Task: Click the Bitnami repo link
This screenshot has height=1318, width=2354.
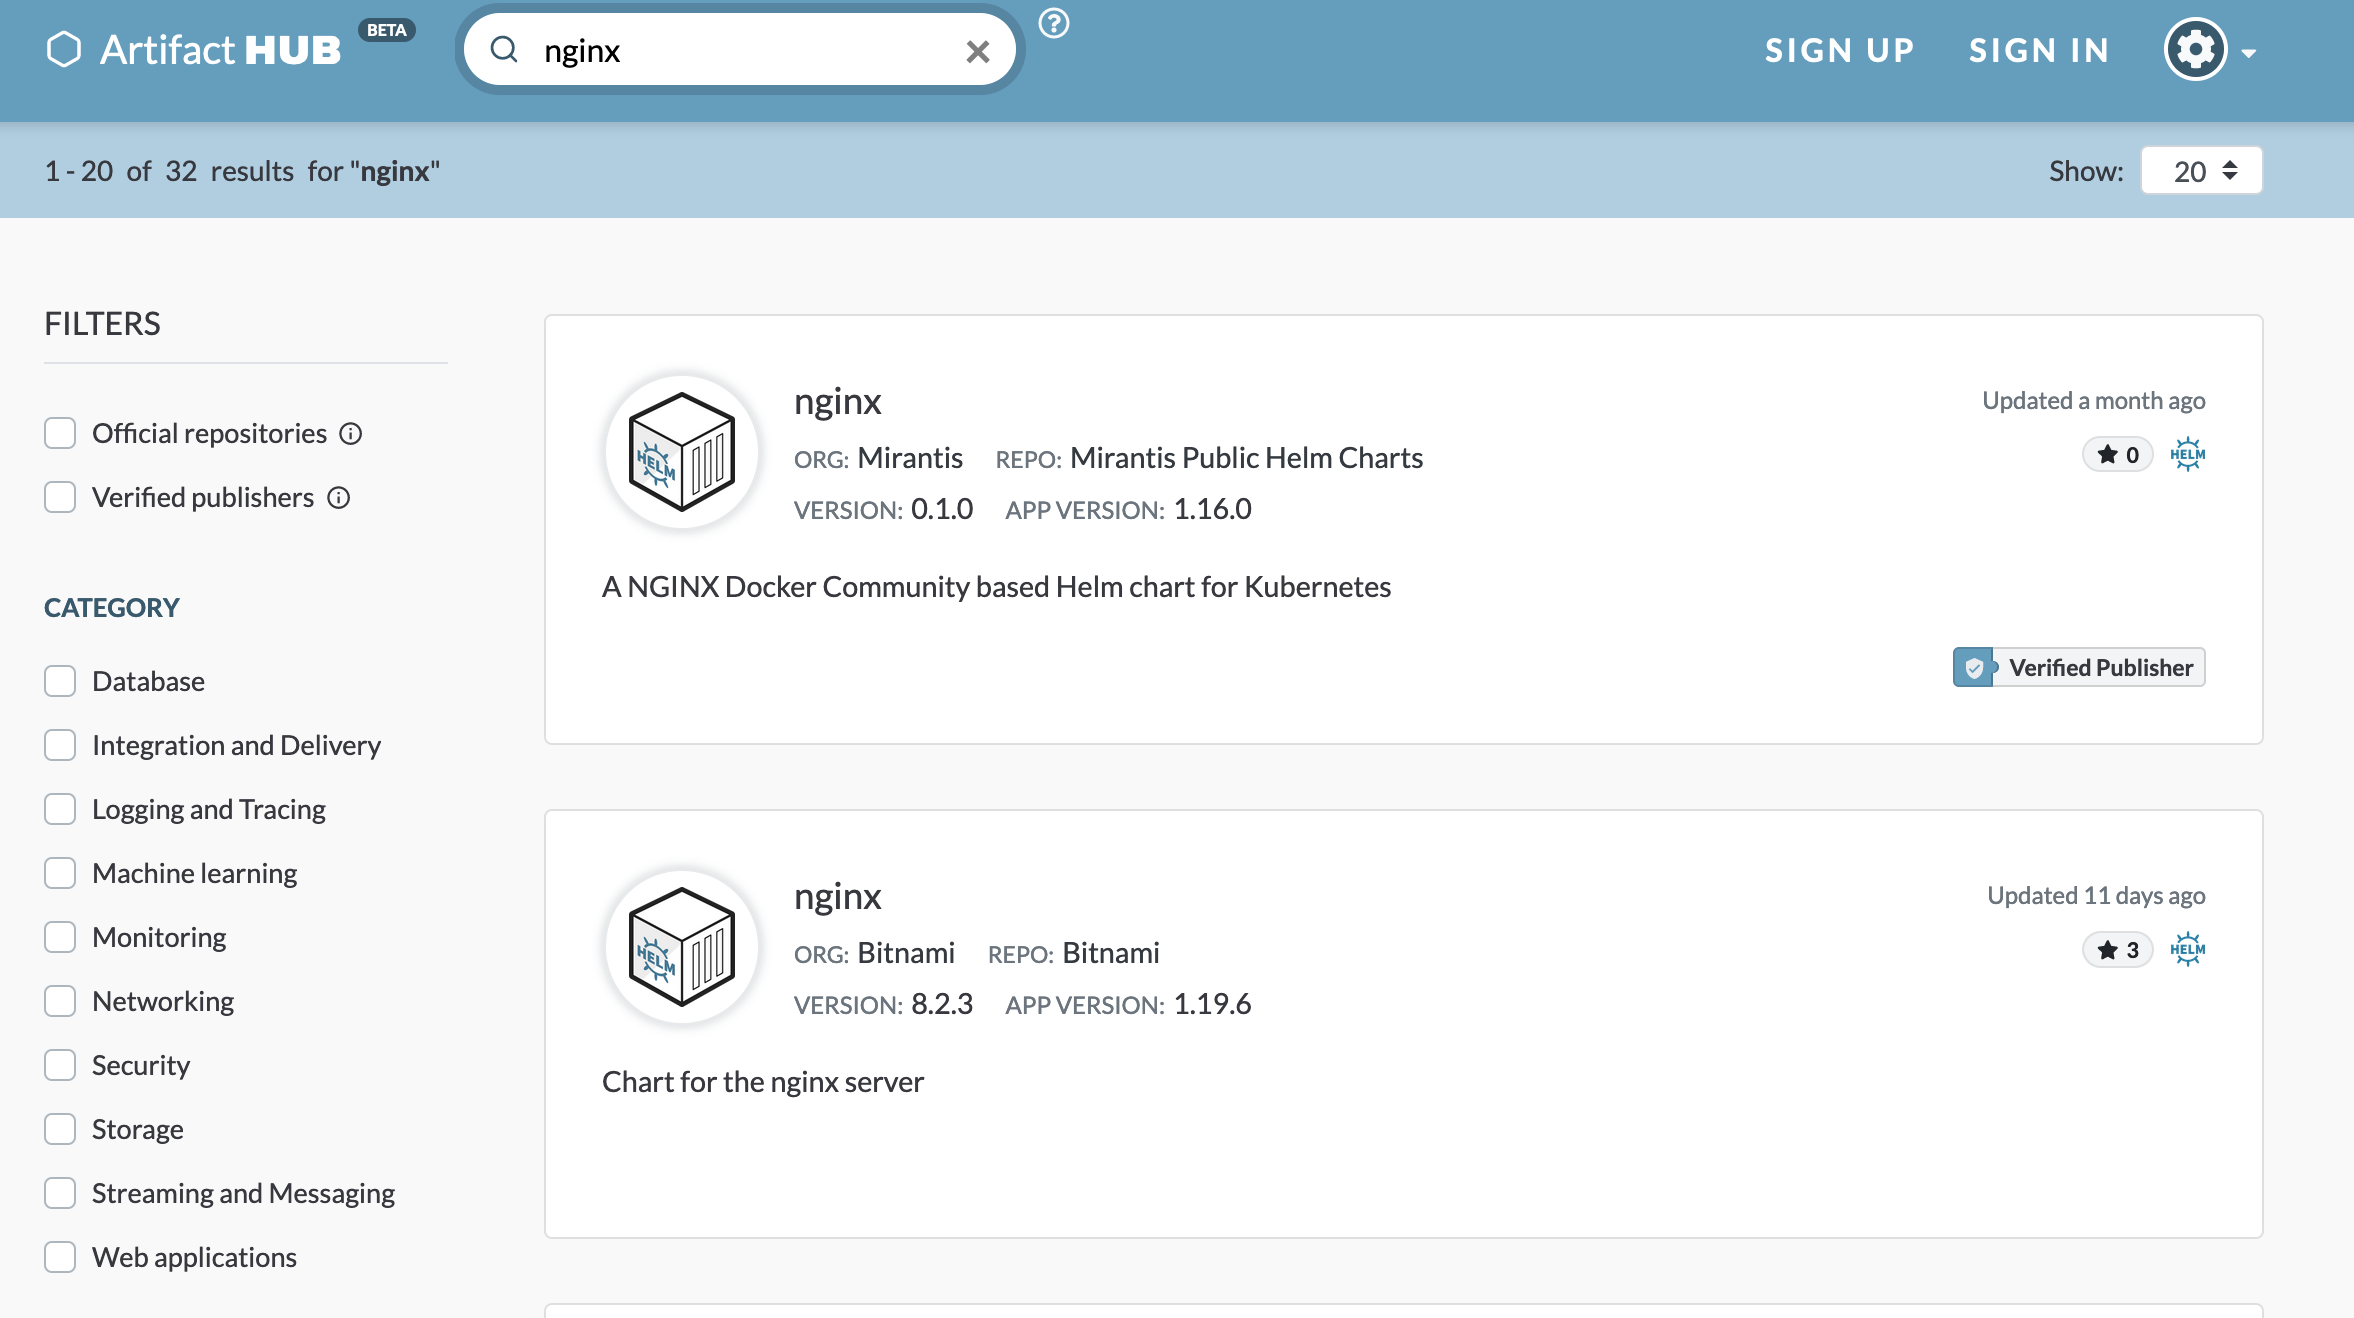Action: coord(1111,953)
